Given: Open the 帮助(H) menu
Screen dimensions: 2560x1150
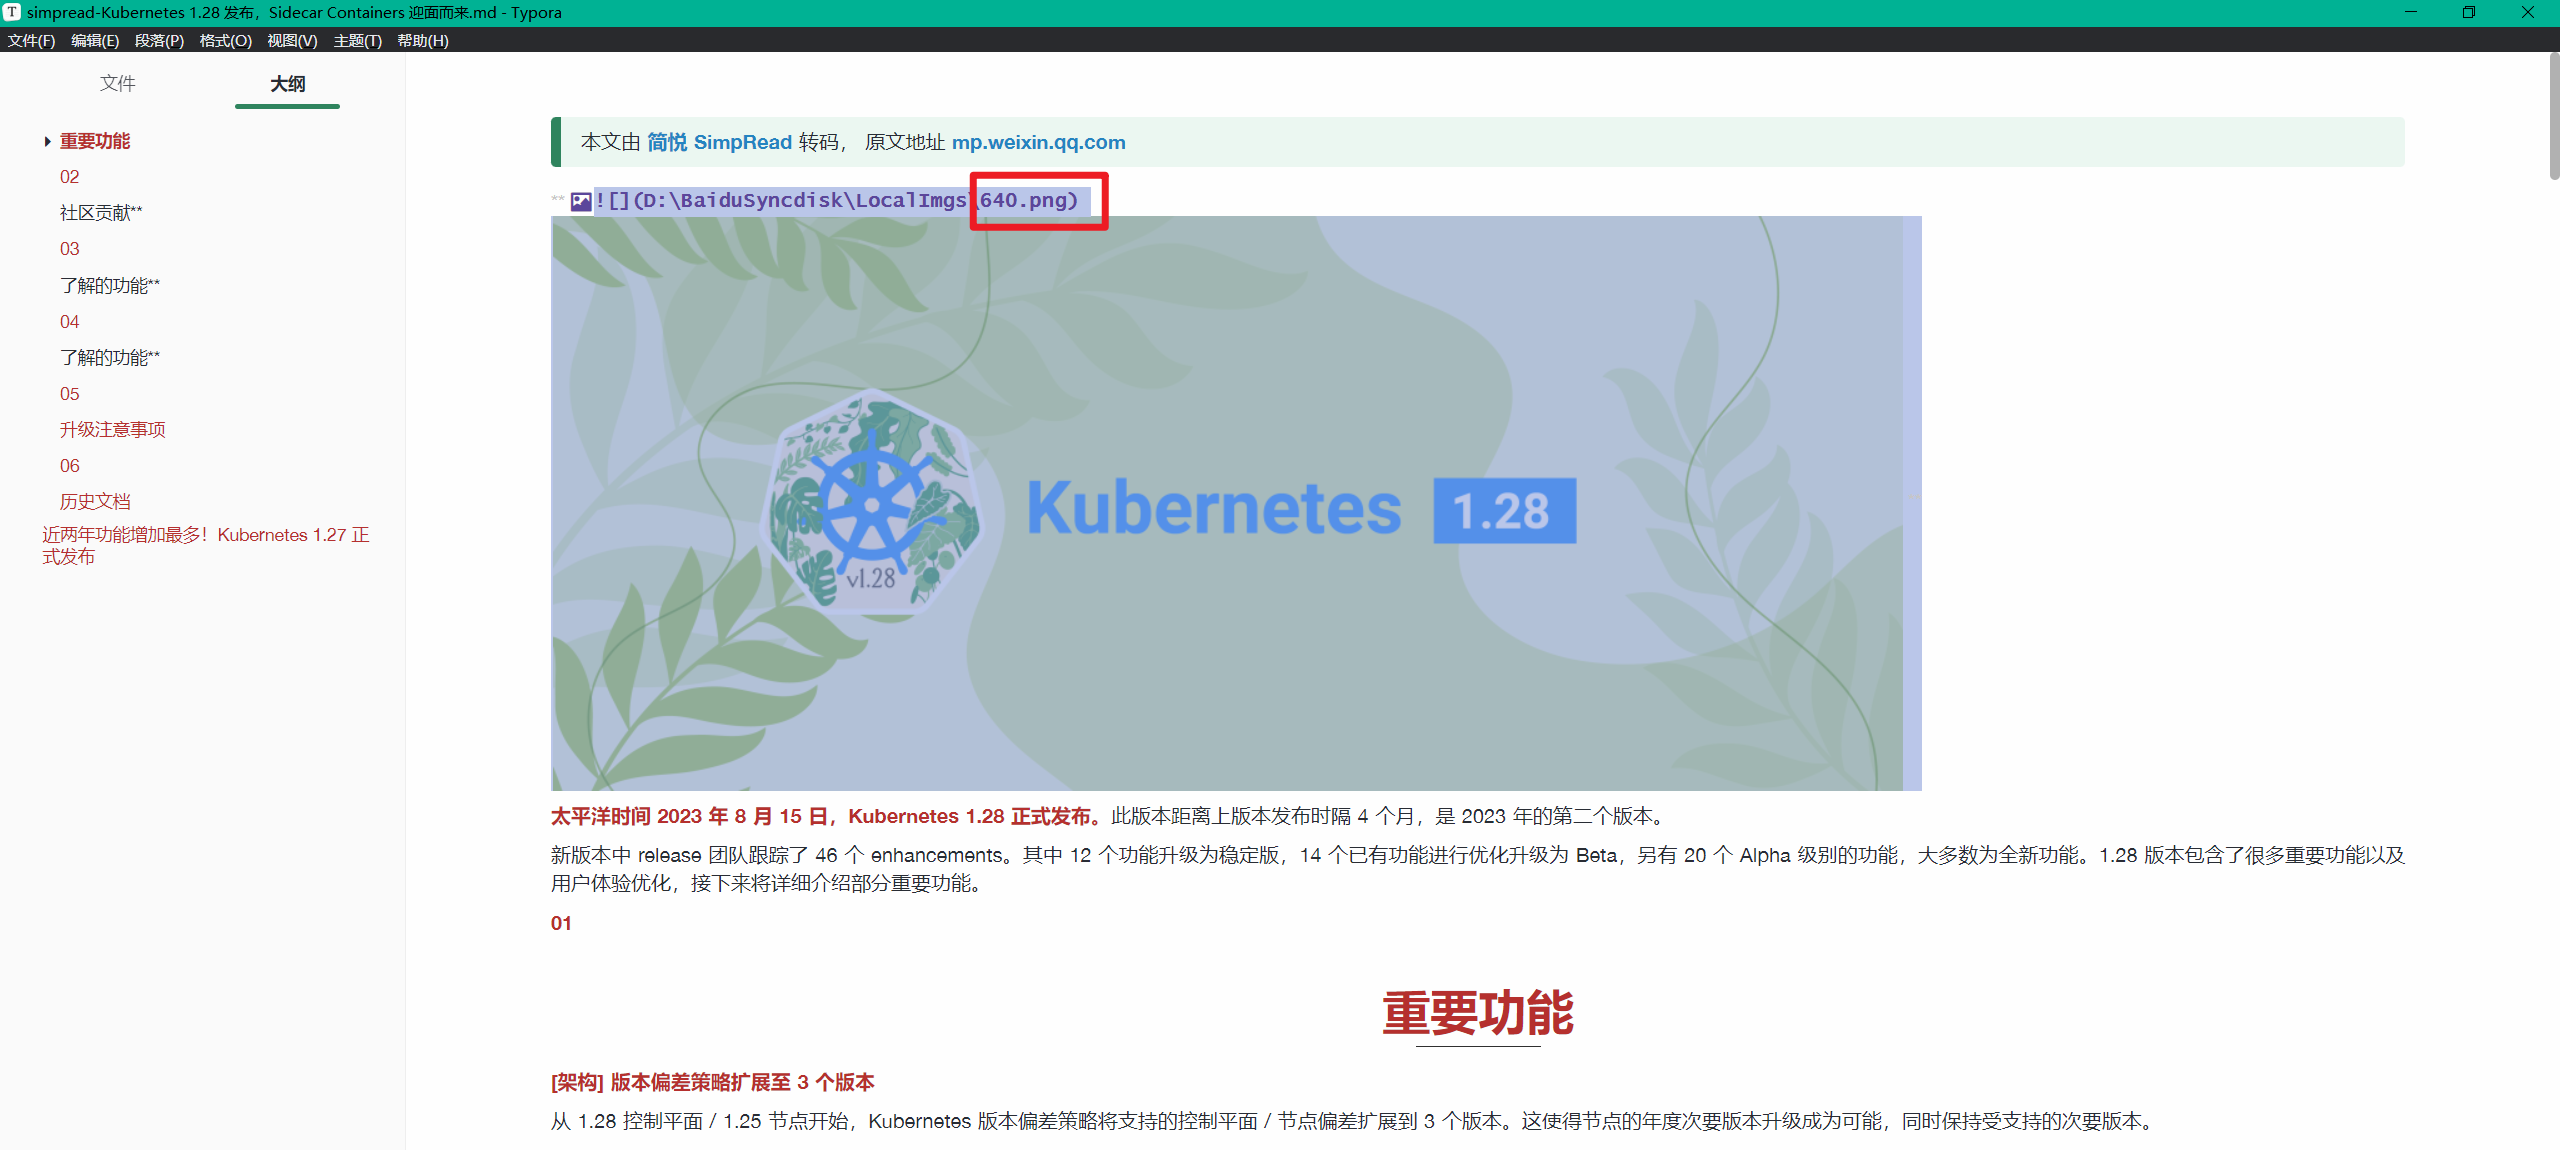Looking at the screenshot, I should click(x=423, y=41).
